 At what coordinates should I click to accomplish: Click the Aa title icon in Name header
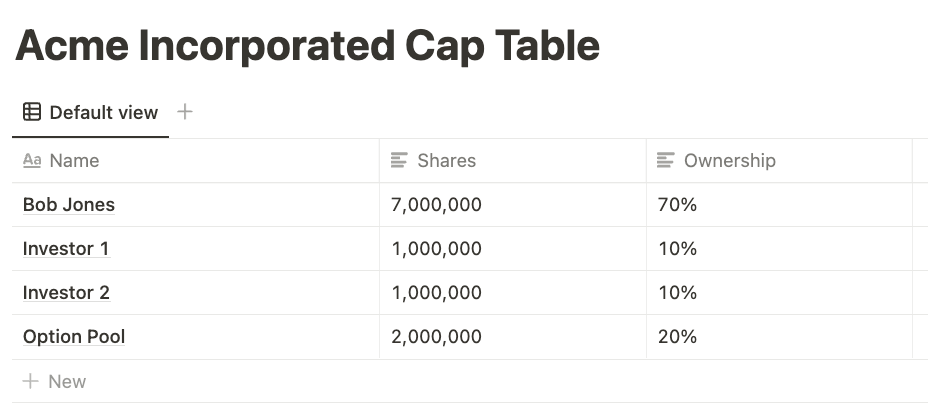32,160
